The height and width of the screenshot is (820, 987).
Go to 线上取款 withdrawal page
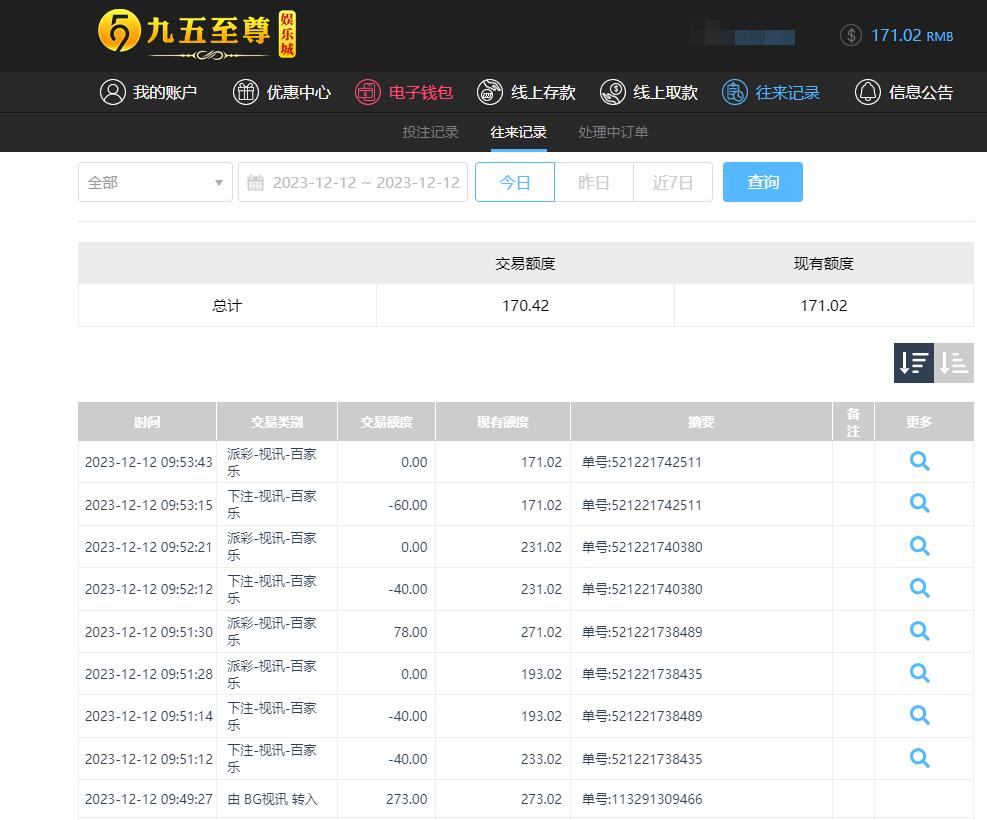648,92
